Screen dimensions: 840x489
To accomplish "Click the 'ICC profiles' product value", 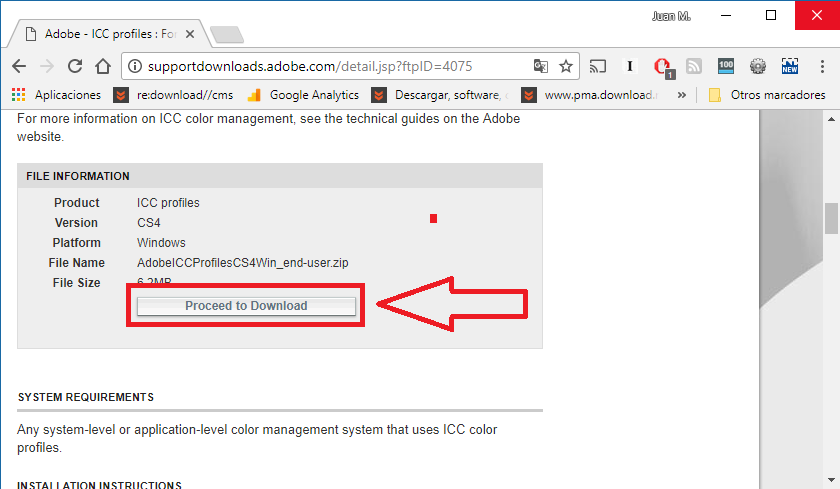I will [x=168, y=203].
